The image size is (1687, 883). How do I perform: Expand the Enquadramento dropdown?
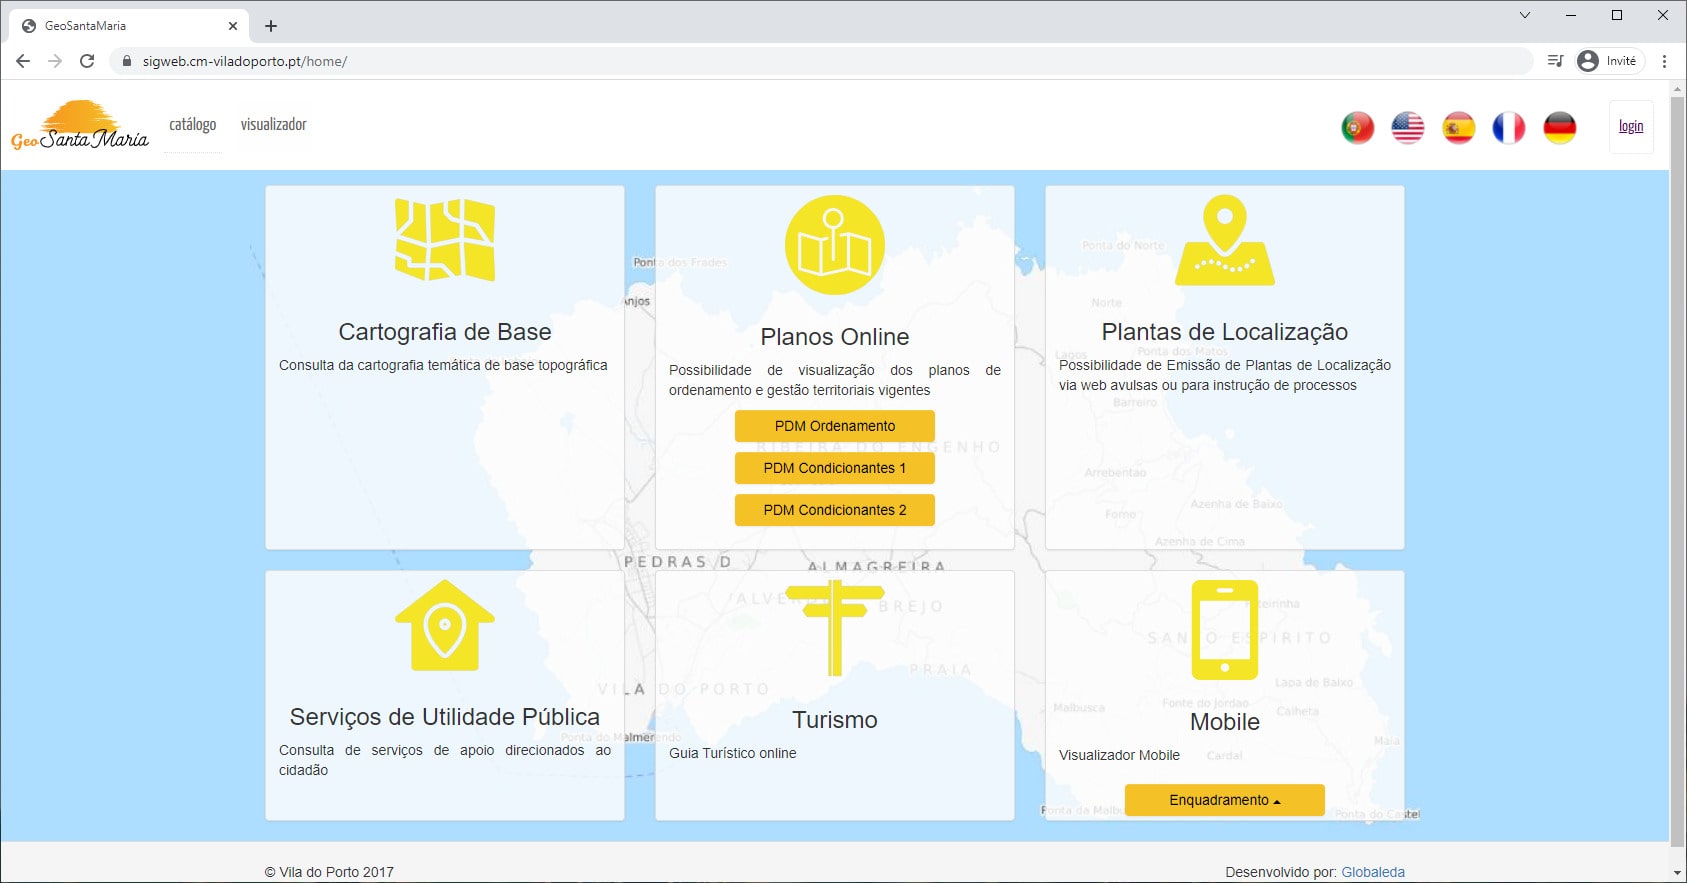pyautogui.click(x=1225, y=800)
